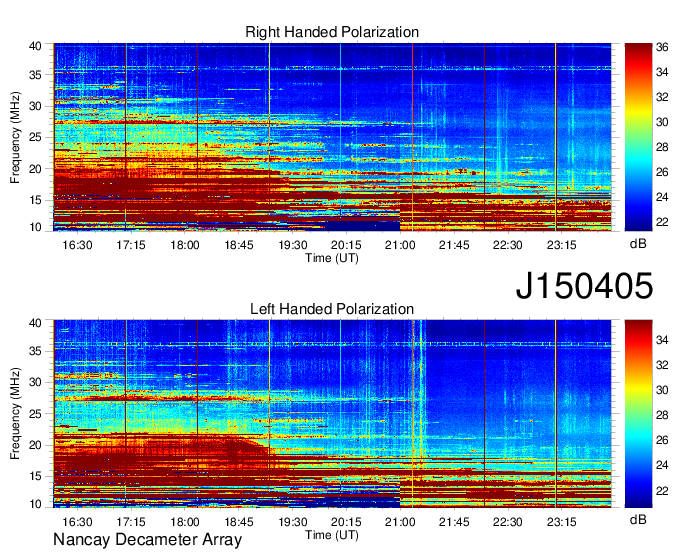Click the 30 MHz tick of Right Handed plot
Image resolution: width=680 pixels, height=552 pixels.
(35, 106)
